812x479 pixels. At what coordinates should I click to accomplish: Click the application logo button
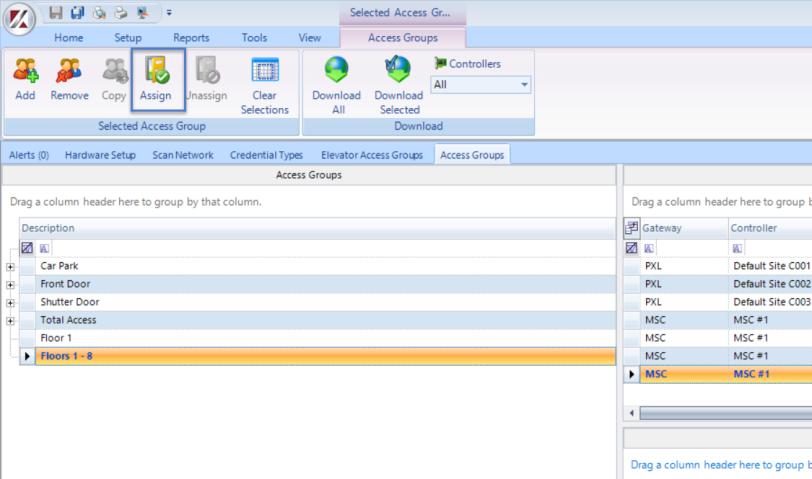coord(19,19)
